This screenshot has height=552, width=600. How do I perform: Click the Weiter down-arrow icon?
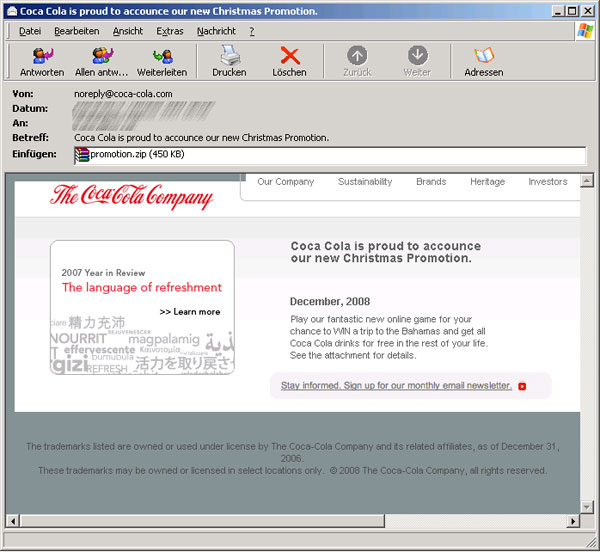(417, 55)
